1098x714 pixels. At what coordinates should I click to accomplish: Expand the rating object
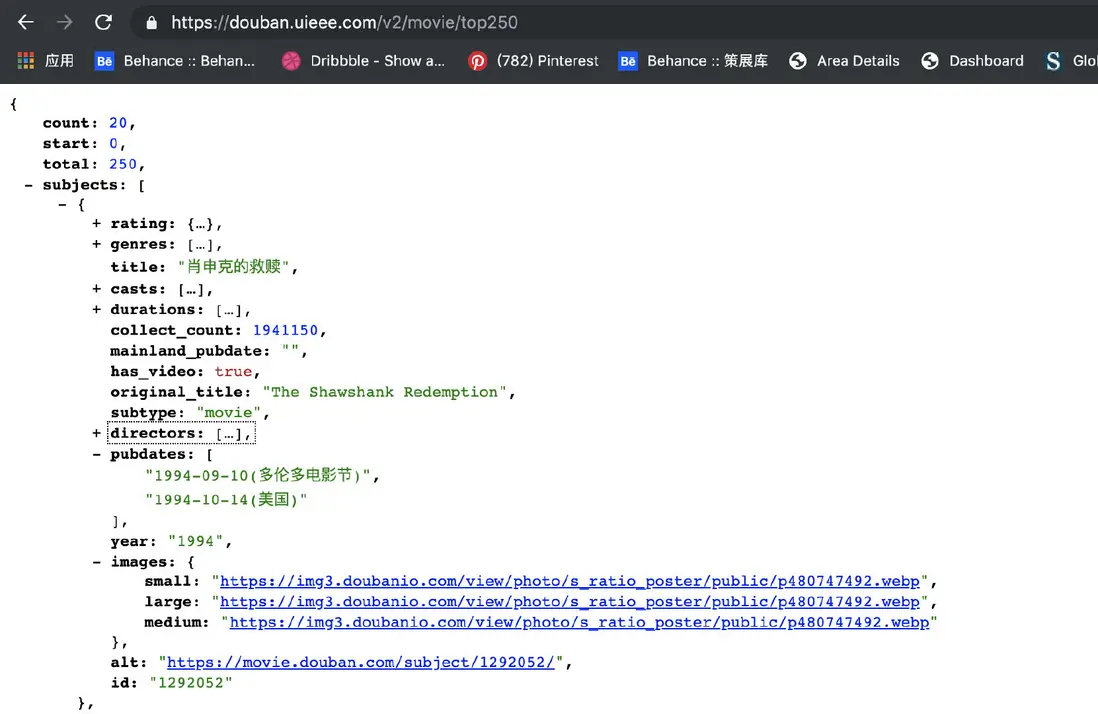(x=97, y=223)
